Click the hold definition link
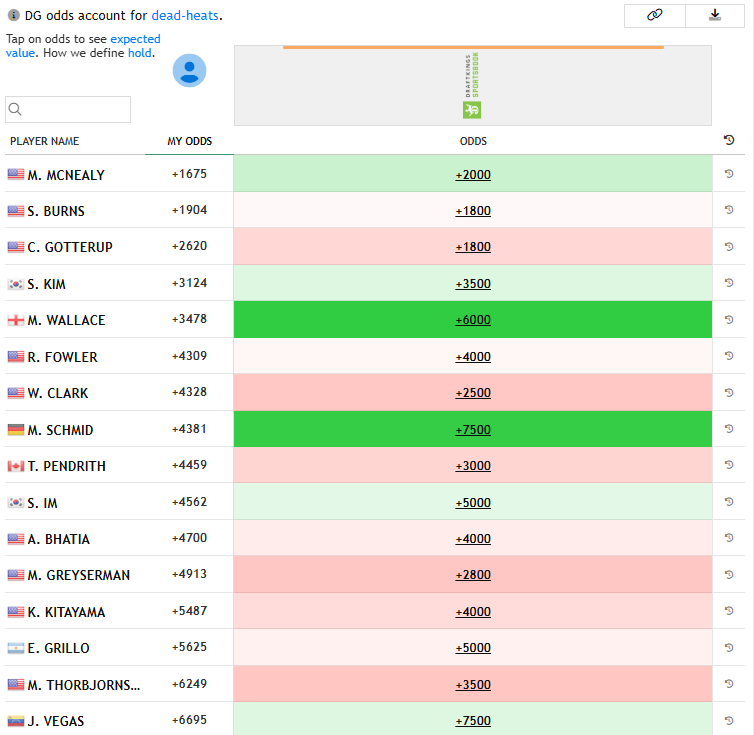Screen dimensions: 754x735 pyautogui.click(x=140, y=53)
